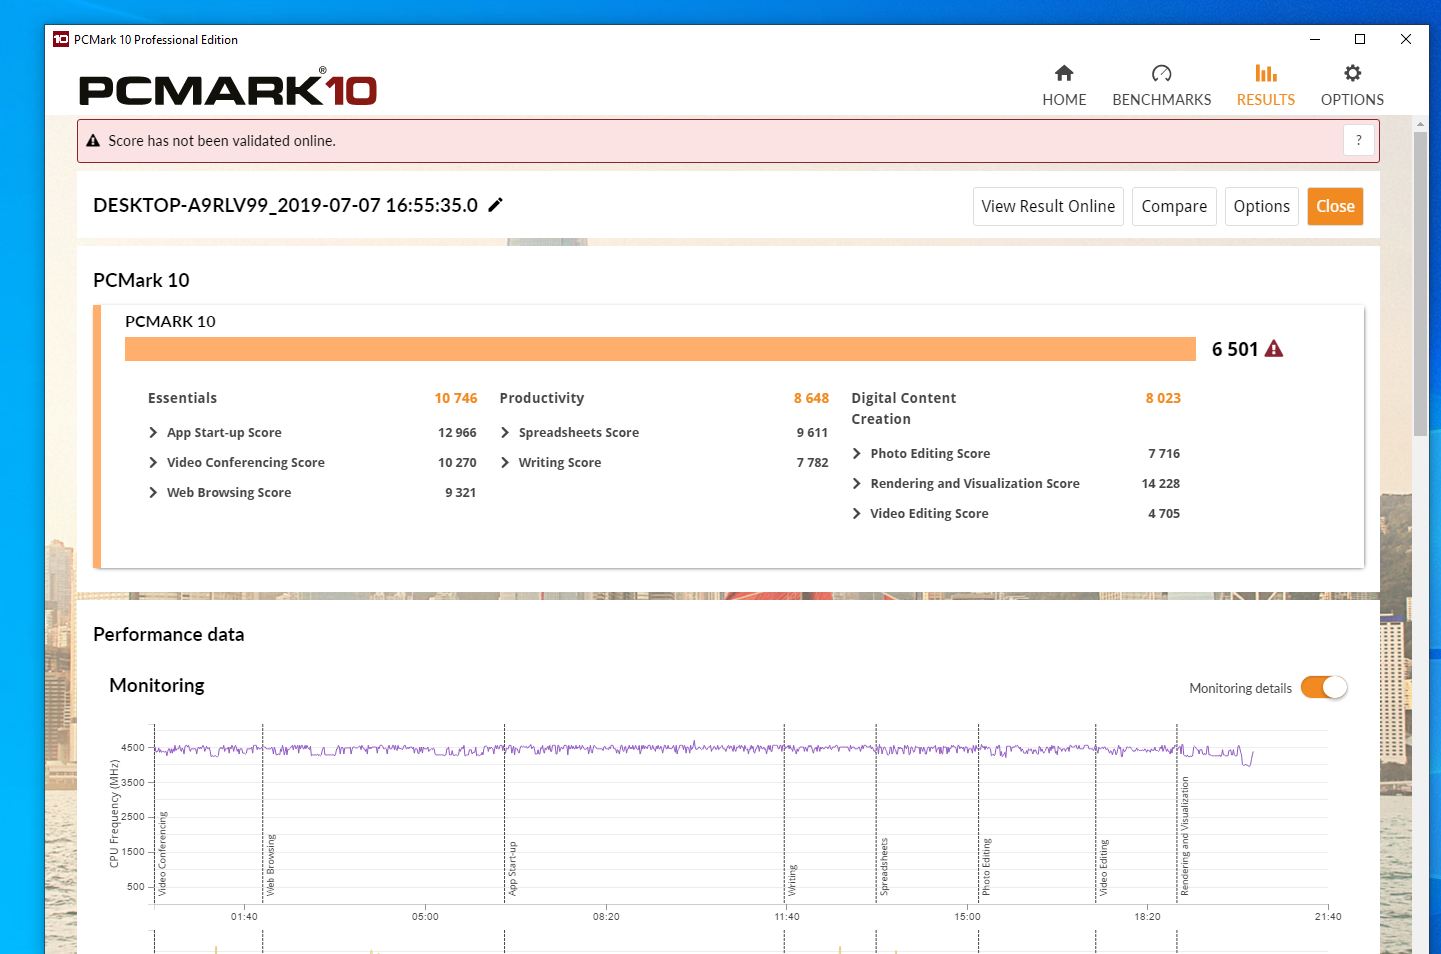
Task: Click the PCMark 10 logo
Action: click(x=228, y=88)
